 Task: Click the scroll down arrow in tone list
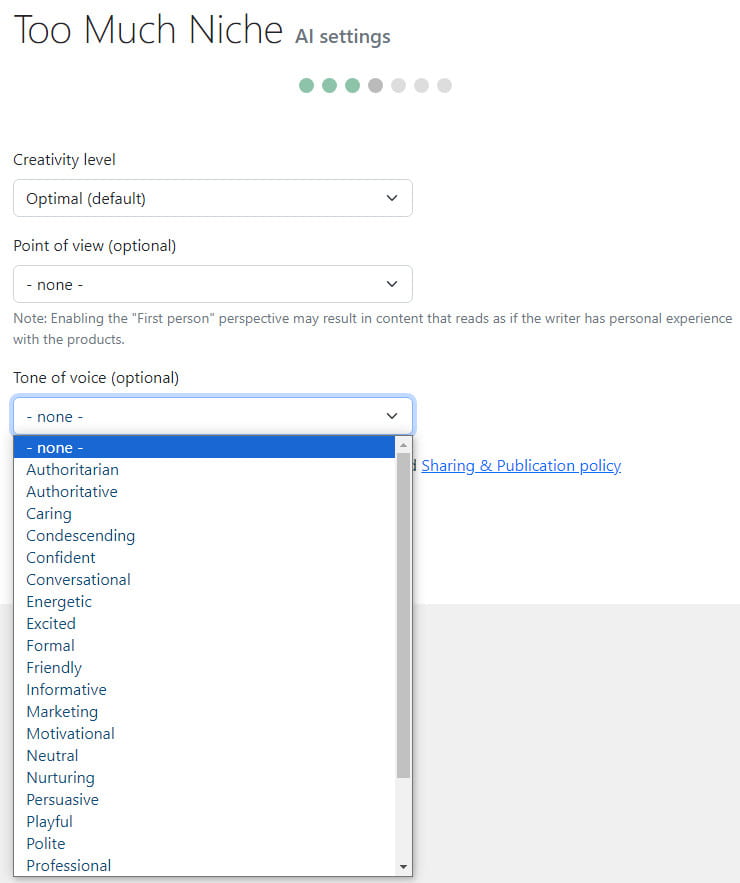click(x=403, y=867)
